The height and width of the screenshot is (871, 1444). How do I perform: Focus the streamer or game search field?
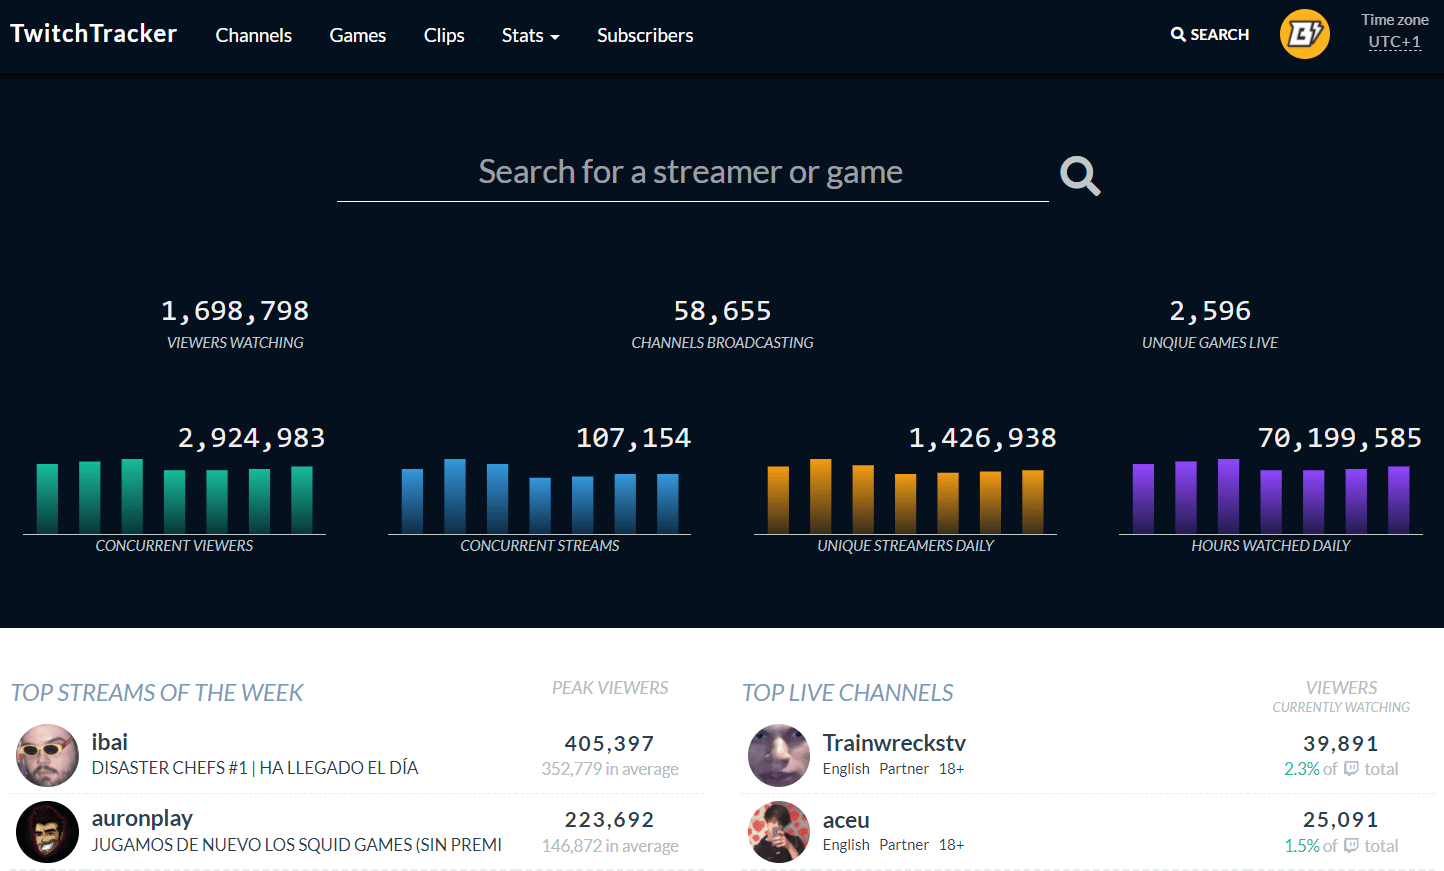point(692,172)
